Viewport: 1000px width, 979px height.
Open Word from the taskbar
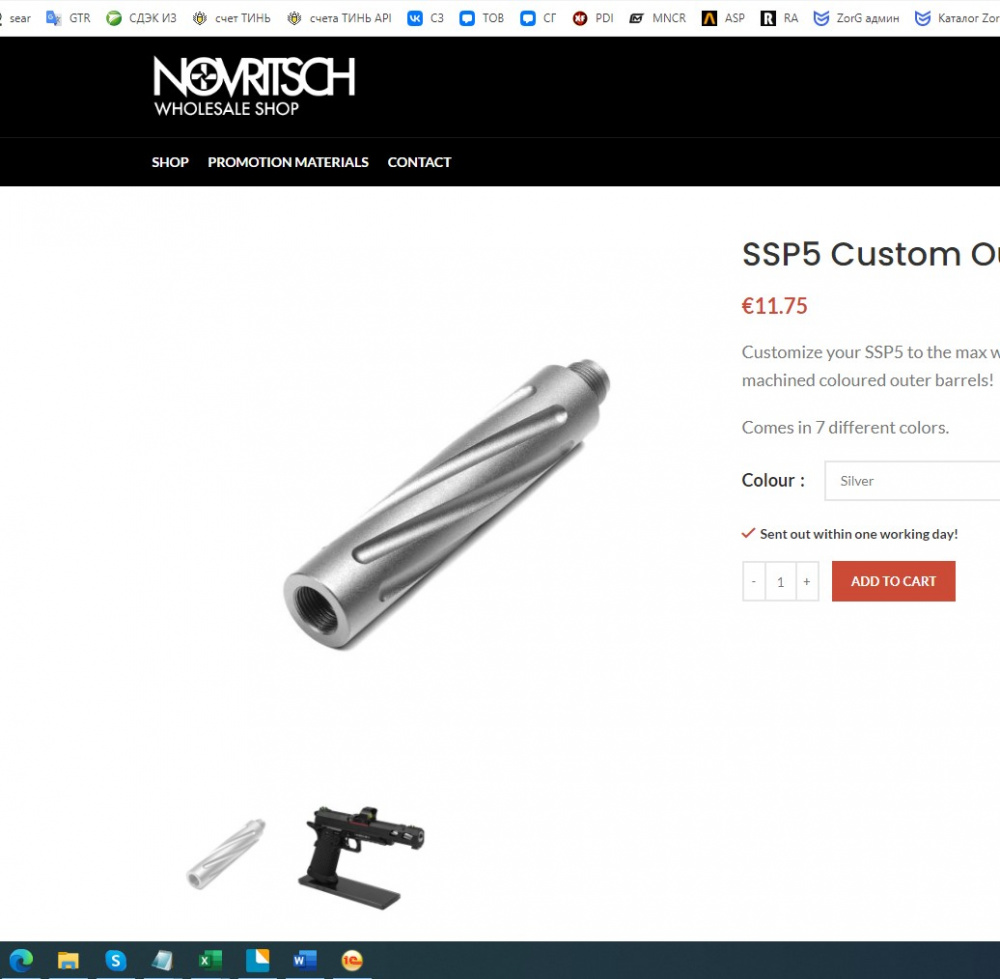click(x=304, y=960)
